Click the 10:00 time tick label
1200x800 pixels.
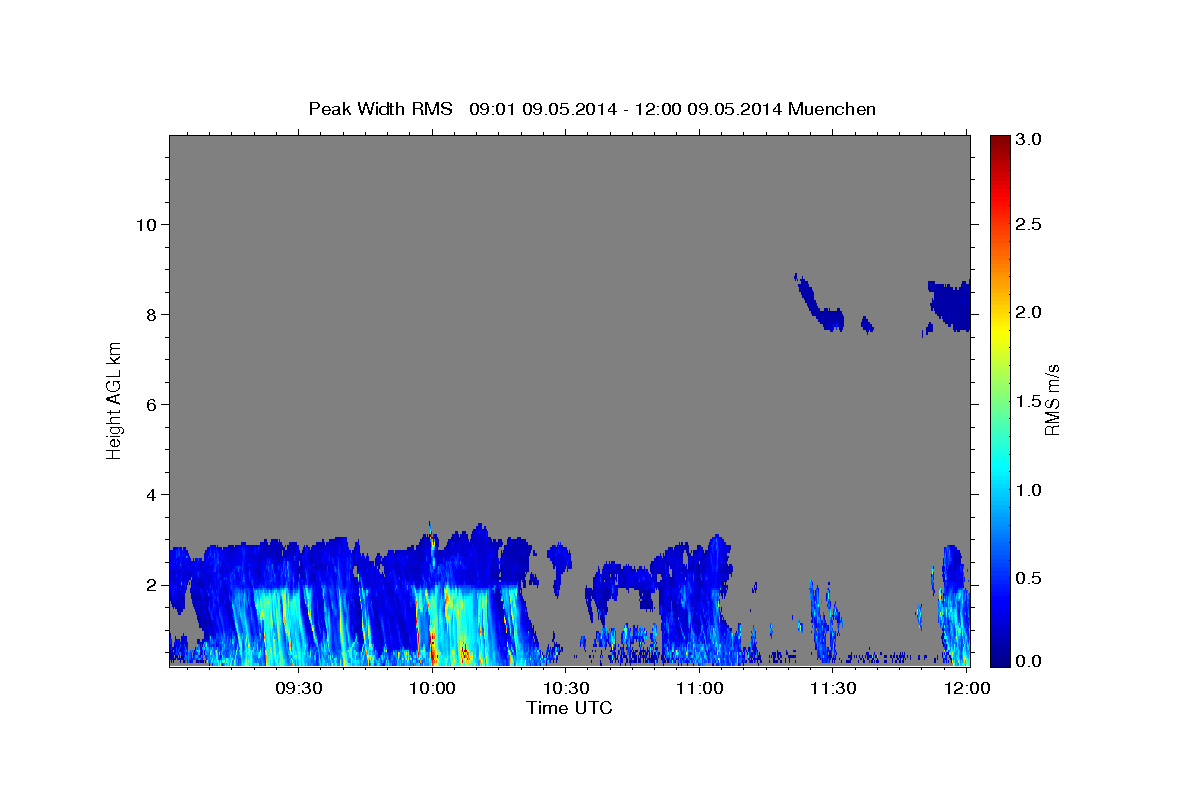[433, 688]
